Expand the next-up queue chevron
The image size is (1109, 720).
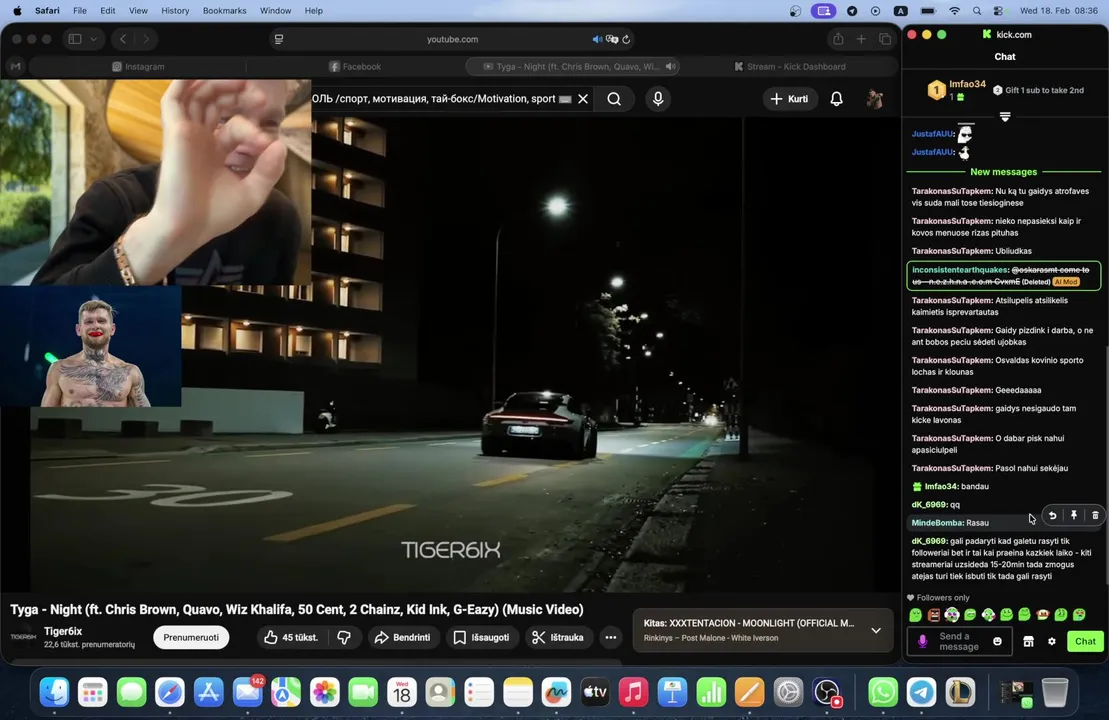pyautogui.click(x=876, y=630)
